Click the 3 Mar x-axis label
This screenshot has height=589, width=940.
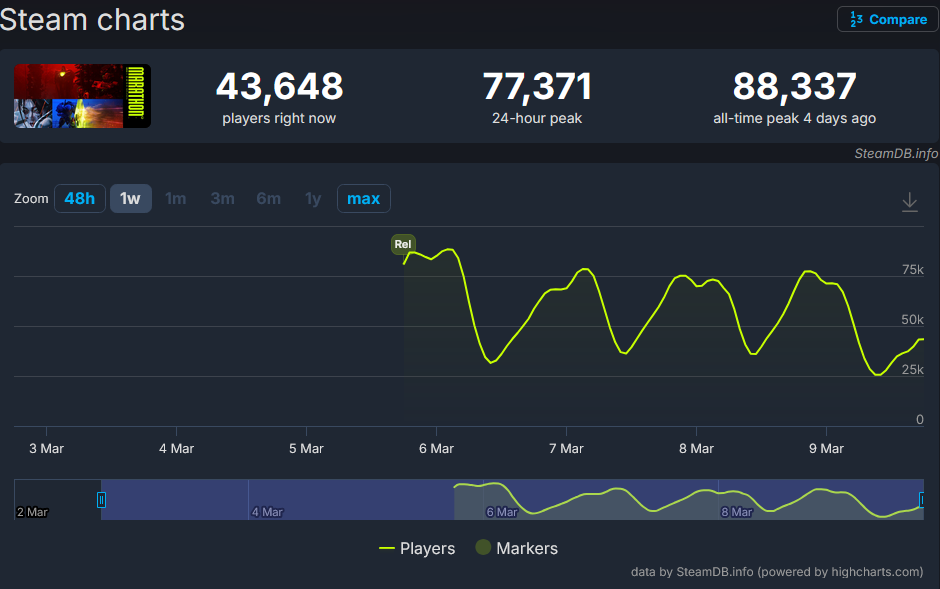(46, 449)
